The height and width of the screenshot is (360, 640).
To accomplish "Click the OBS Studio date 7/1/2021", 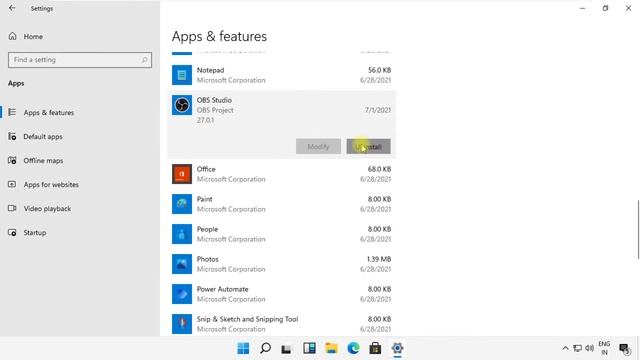I will click(378, 110).
